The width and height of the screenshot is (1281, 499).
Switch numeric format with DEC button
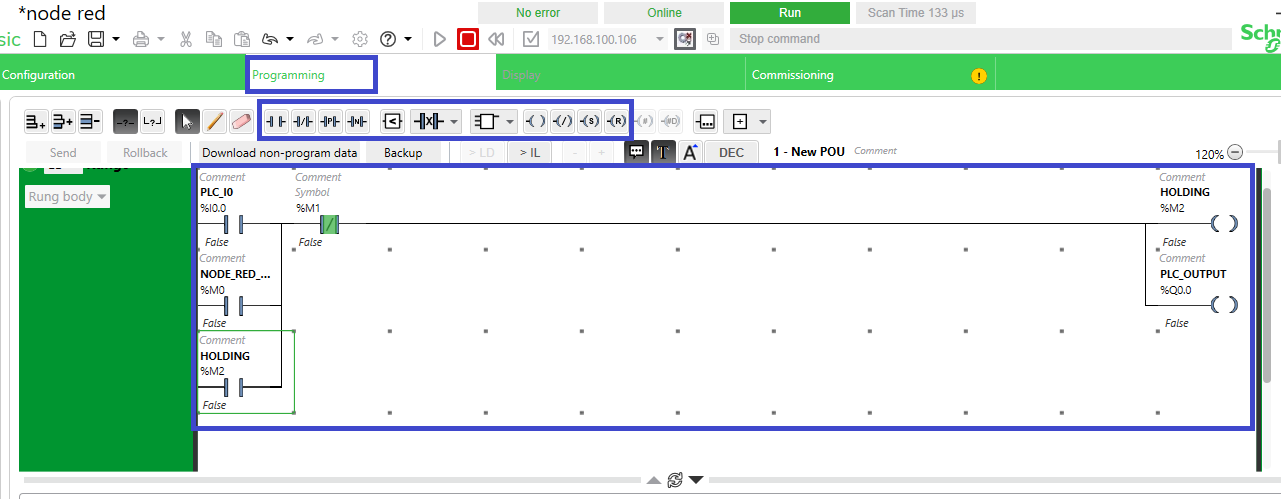tap(731, 153)
